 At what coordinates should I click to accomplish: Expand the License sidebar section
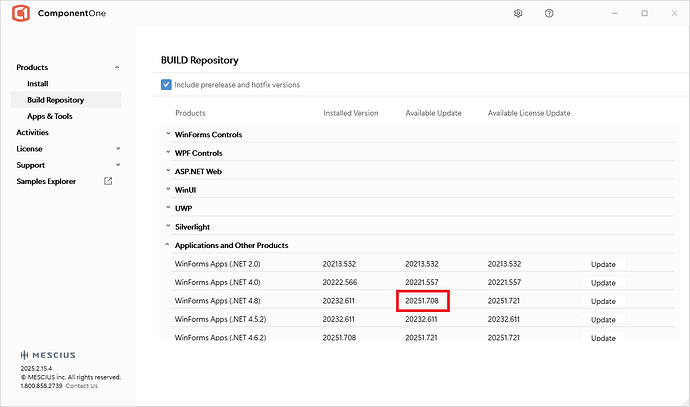117,149
